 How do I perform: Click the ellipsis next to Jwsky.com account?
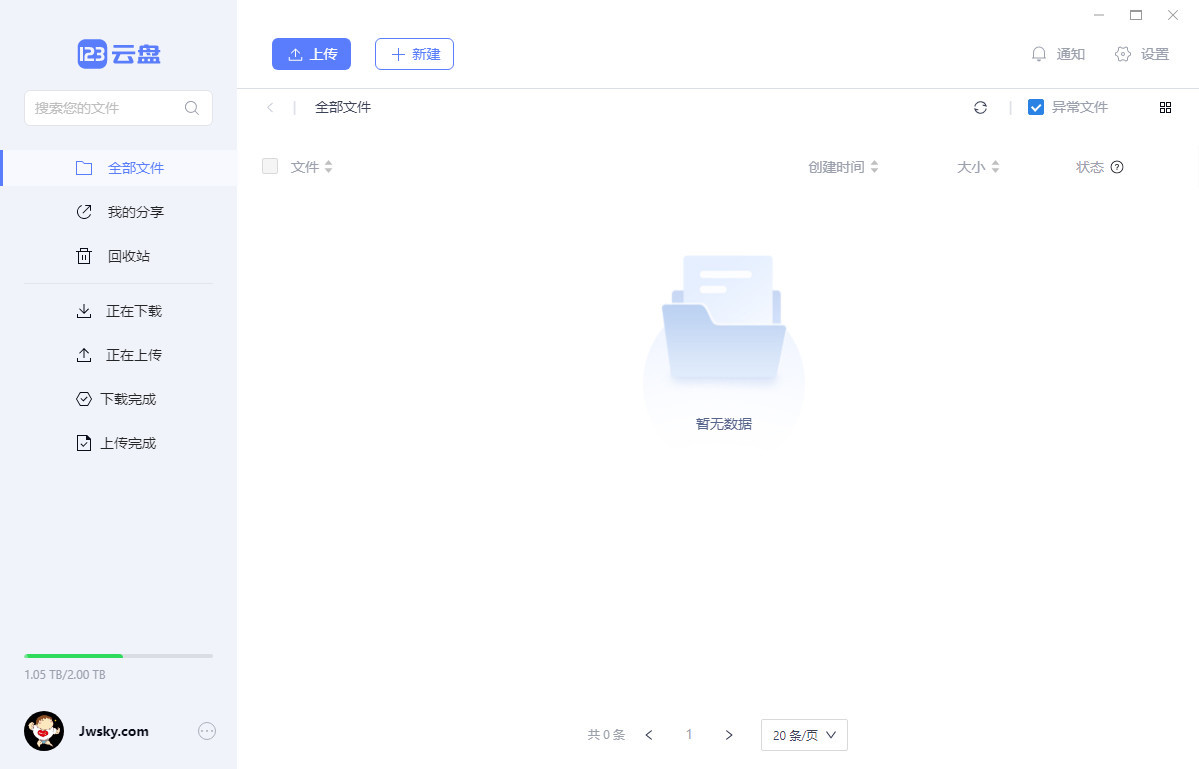tap(206, 731)
